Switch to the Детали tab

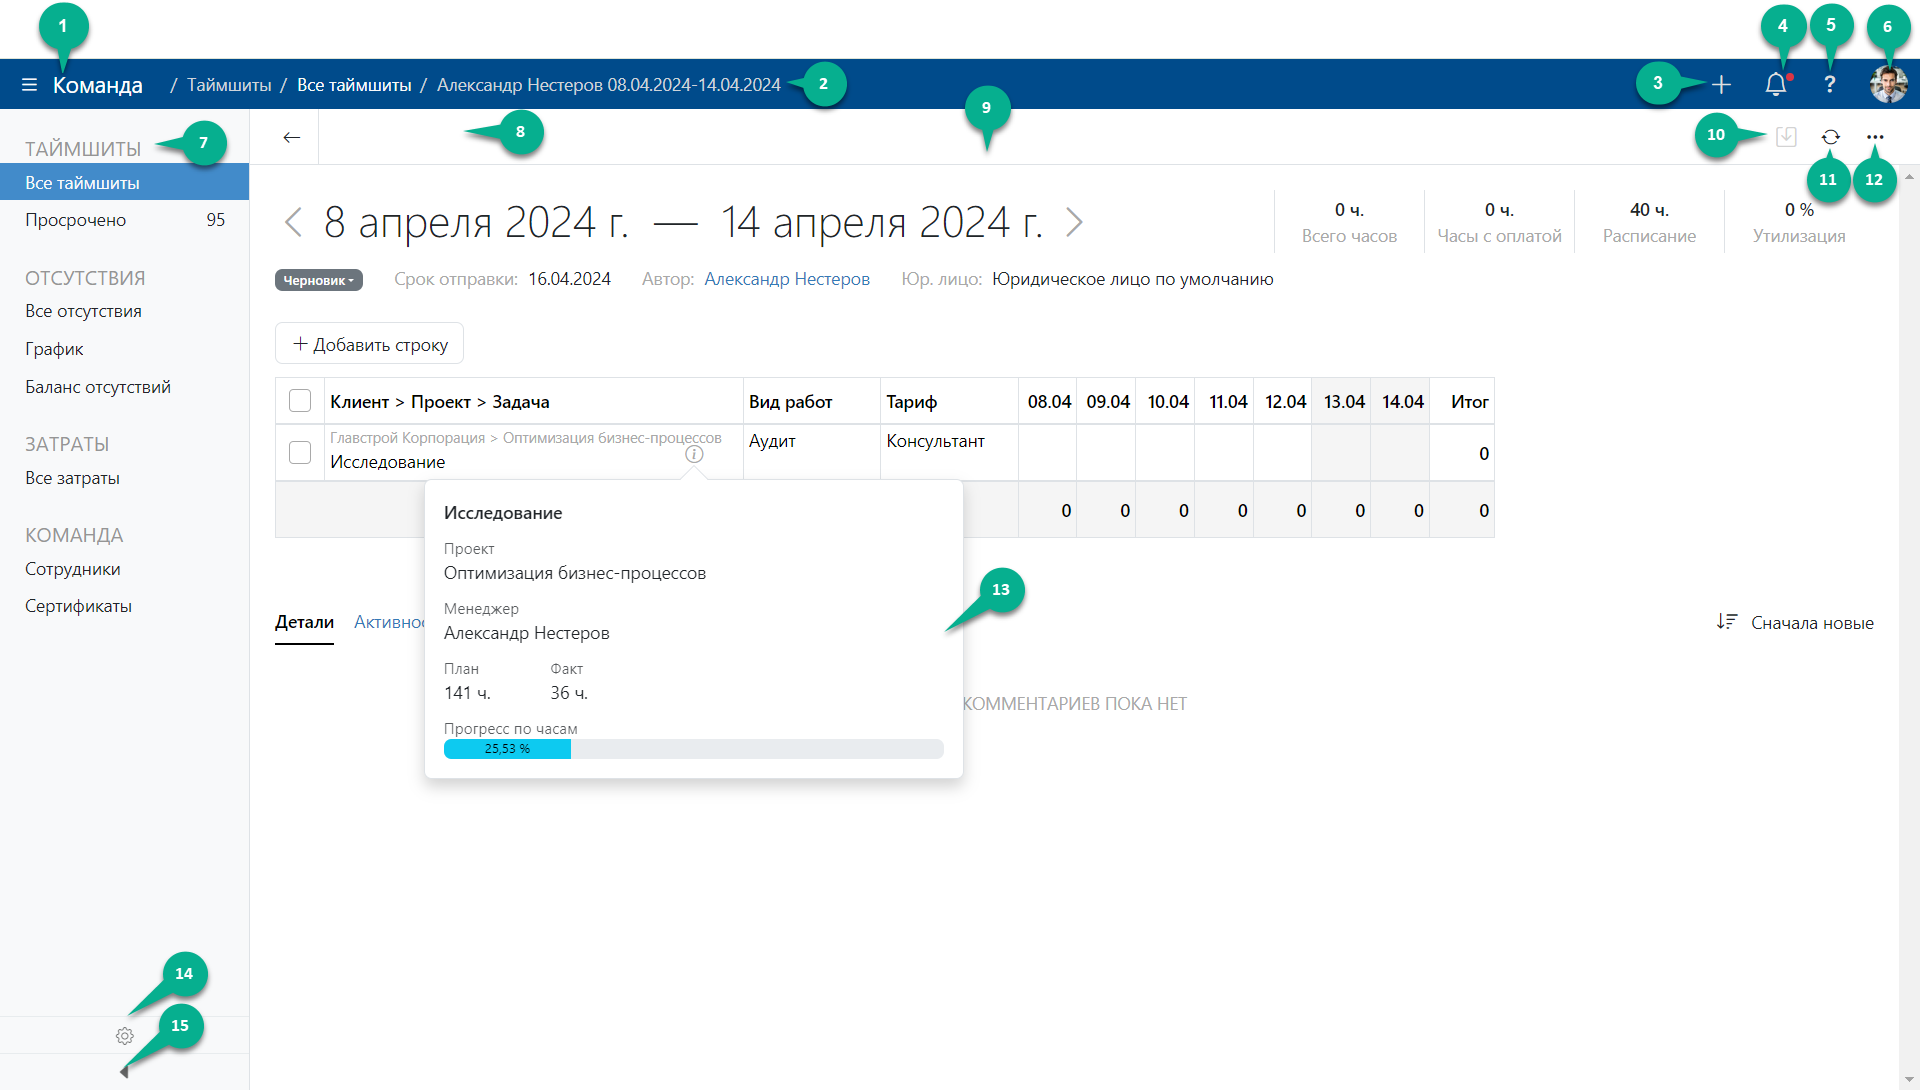click(x=304, y=622)
